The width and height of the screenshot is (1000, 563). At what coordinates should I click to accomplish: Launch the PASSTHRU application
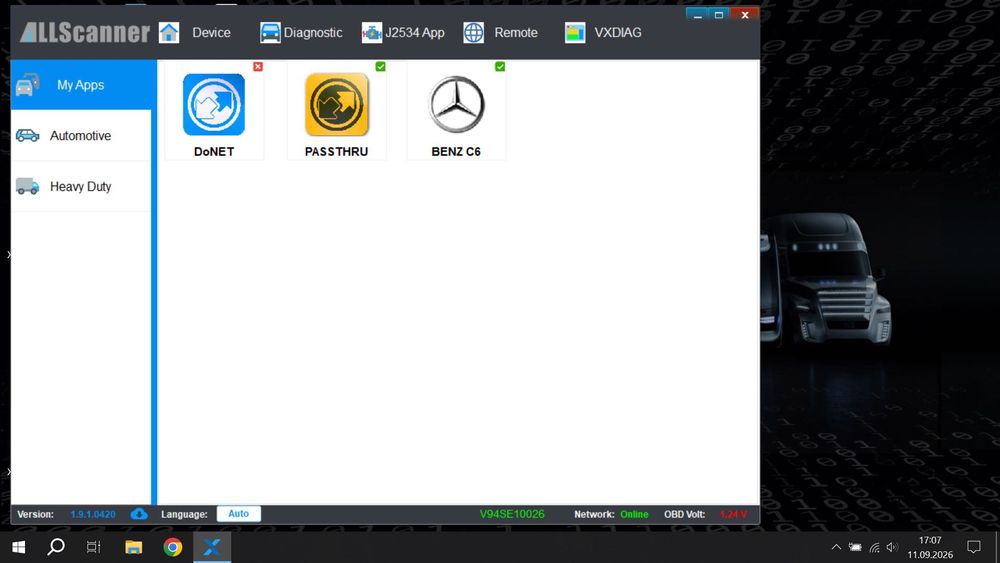(336, 111)
